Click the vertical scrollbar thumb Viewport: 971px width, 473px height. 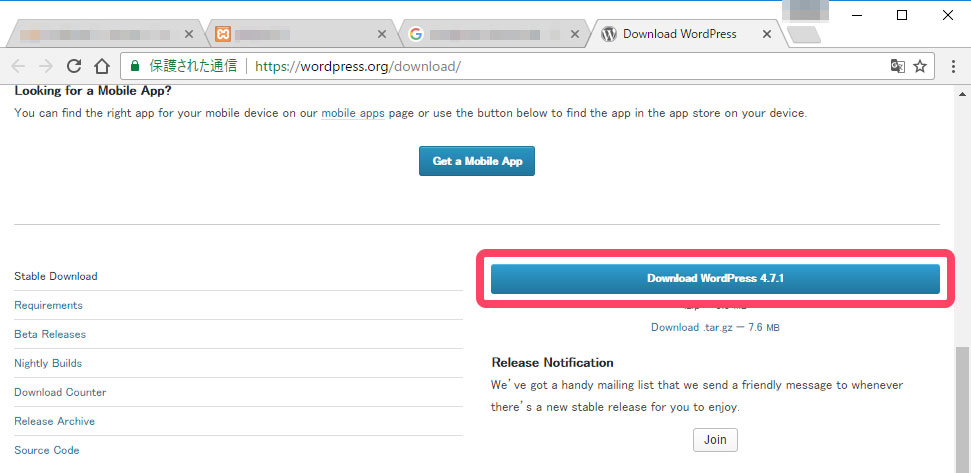(x=963, y=409)
